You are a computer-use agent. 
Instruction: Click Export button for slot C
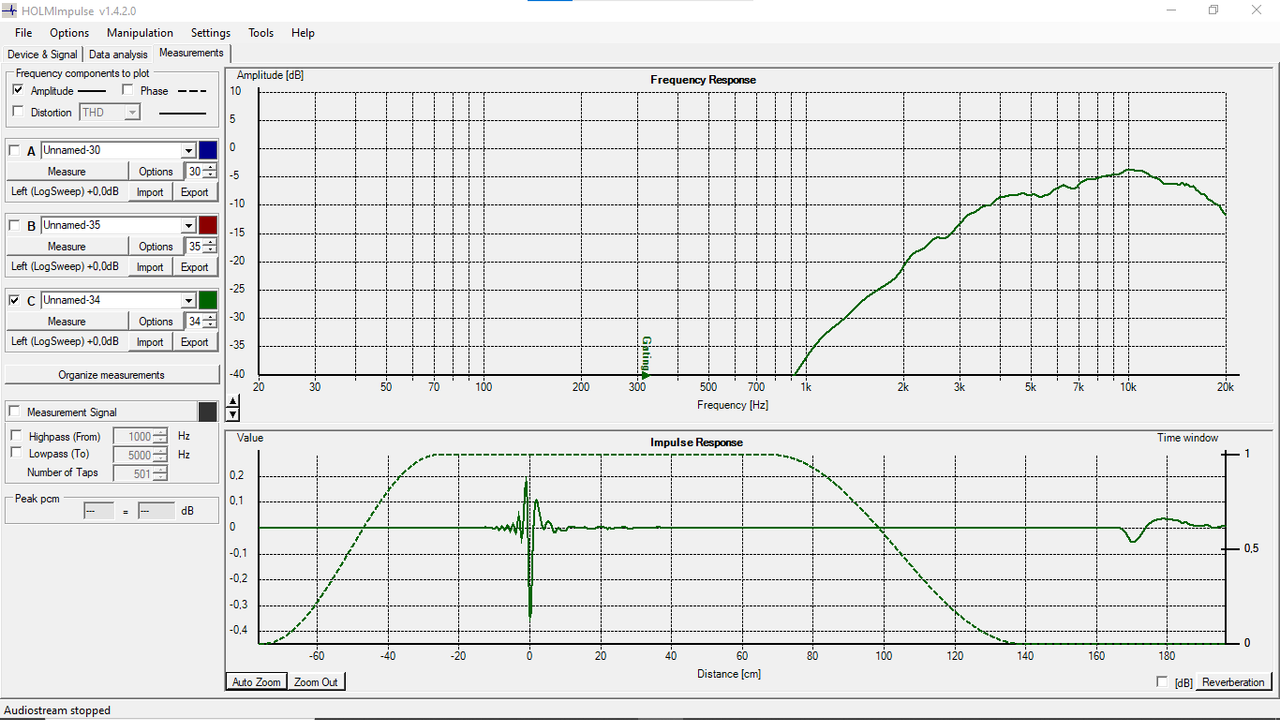[195, 342]
